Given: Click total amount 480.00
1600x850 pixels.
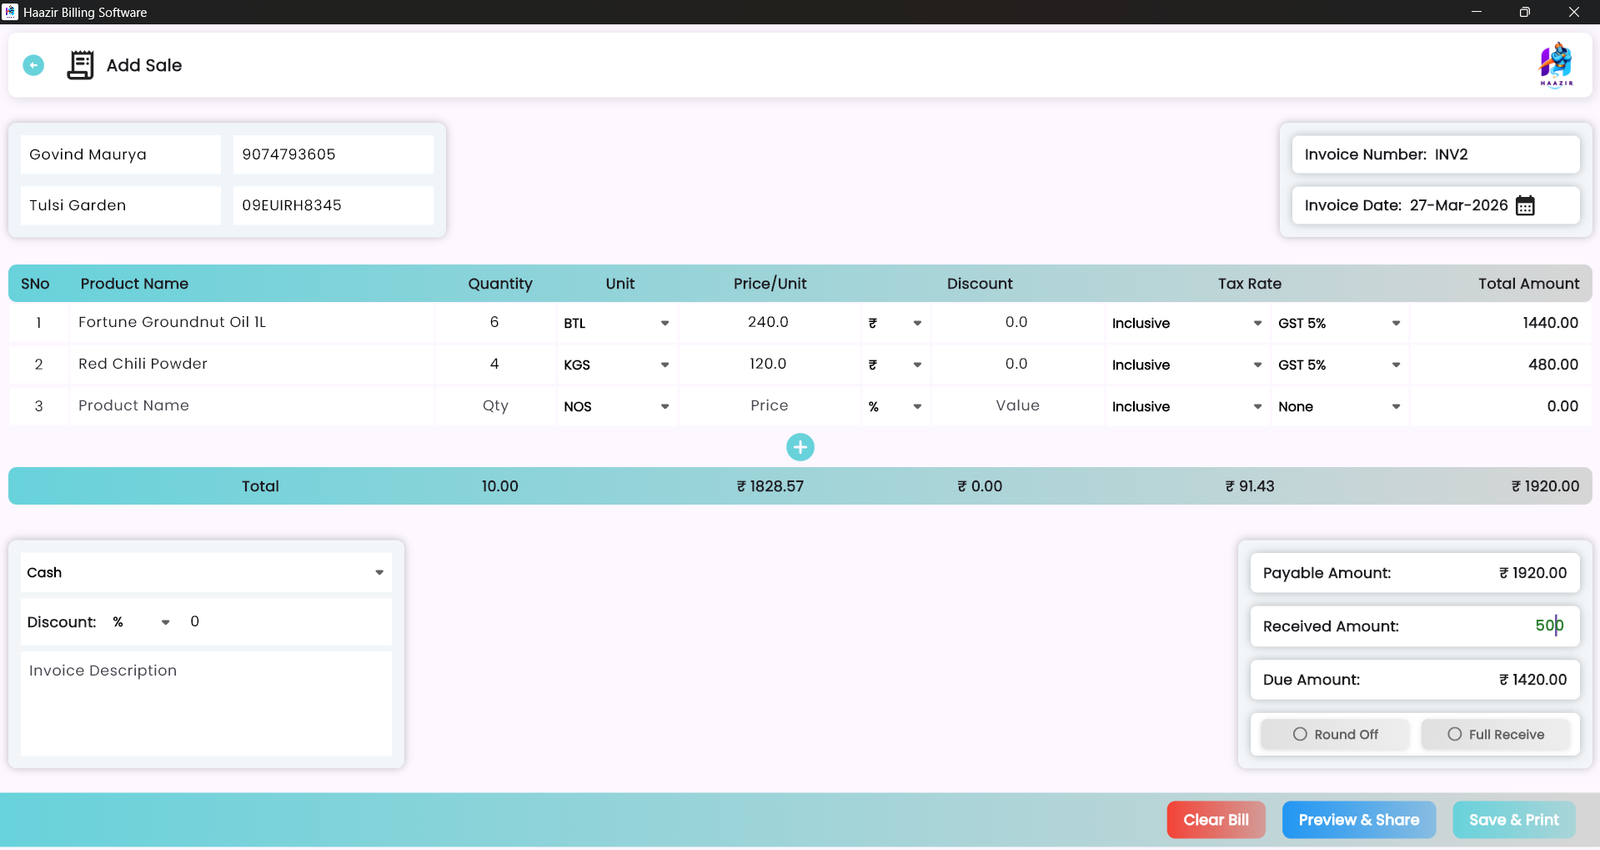Looking at the screenshot, I should tap(1553, 365).
